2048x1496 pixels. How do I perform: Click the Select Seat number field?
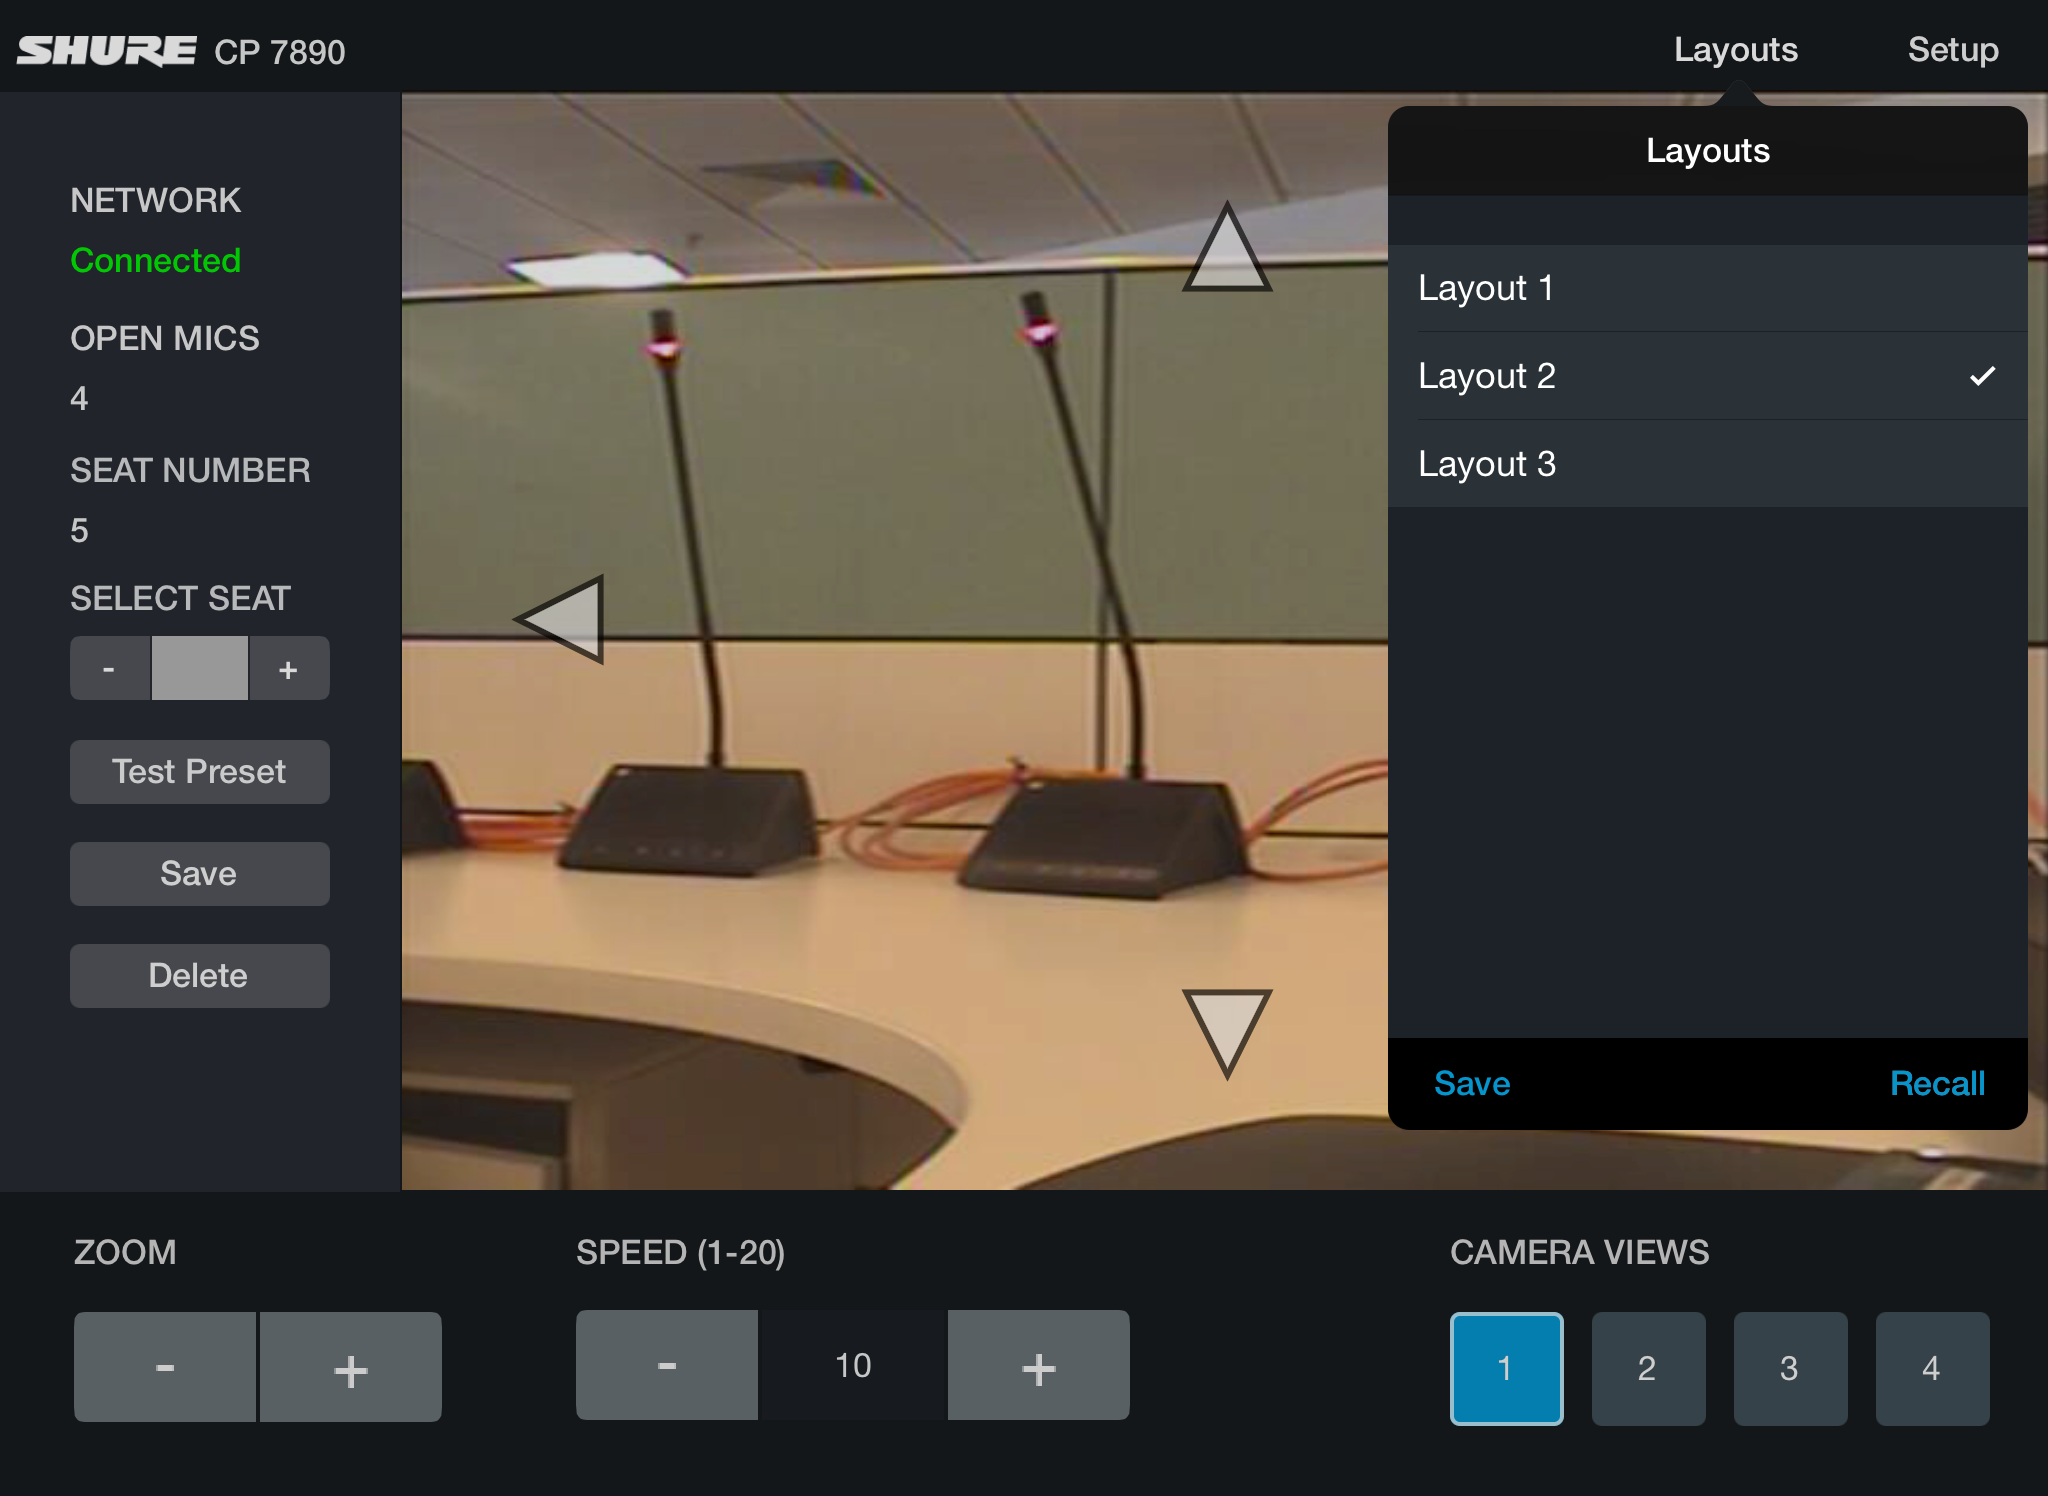tap(199, 668)
